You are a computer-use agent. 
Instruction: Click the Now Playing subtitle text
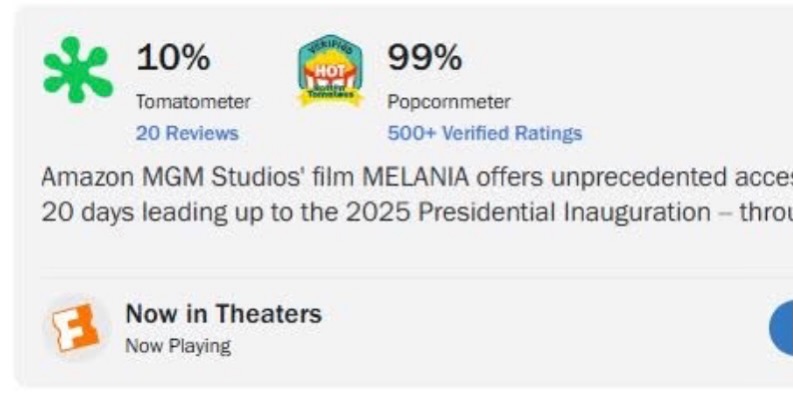click(178, 346)
